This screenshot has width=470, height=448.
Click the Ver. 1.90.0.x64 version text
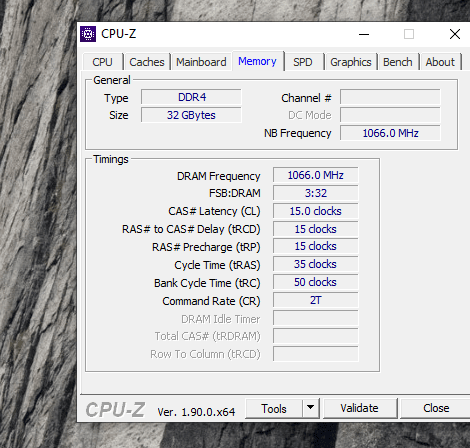(x=196, y=412)
